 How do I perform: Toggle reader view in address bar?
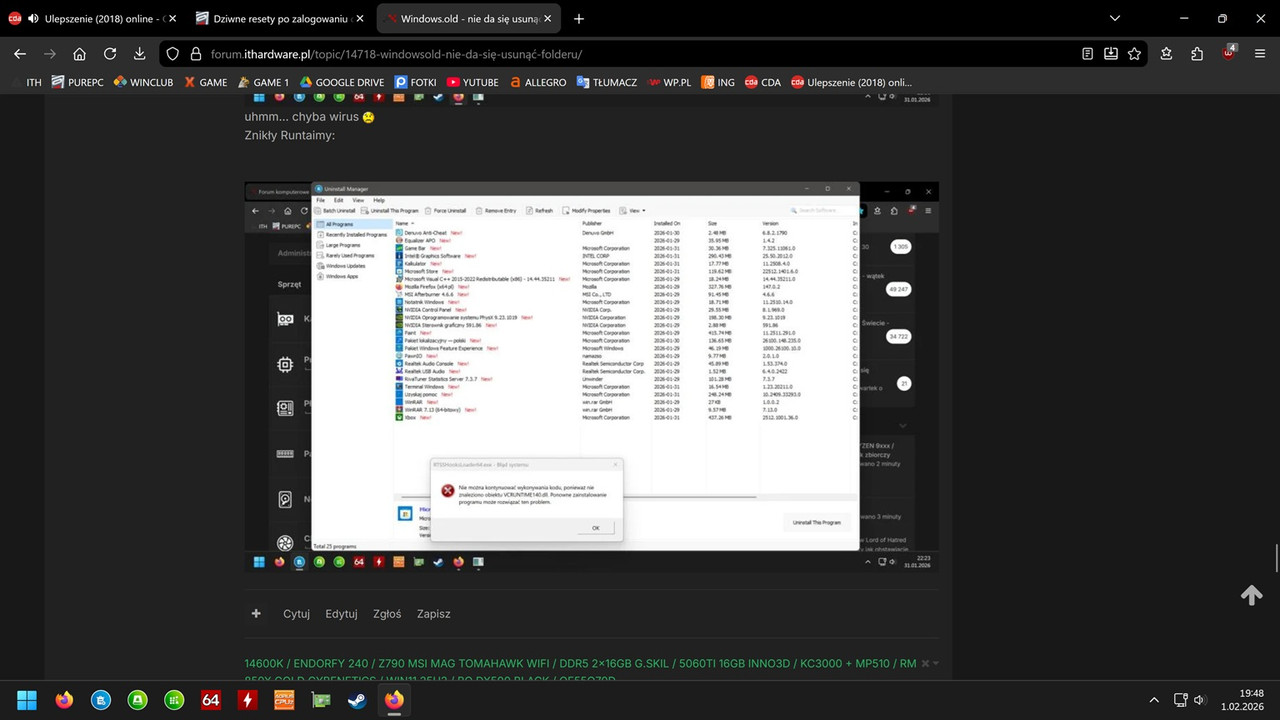click(x=1088, y=54)
